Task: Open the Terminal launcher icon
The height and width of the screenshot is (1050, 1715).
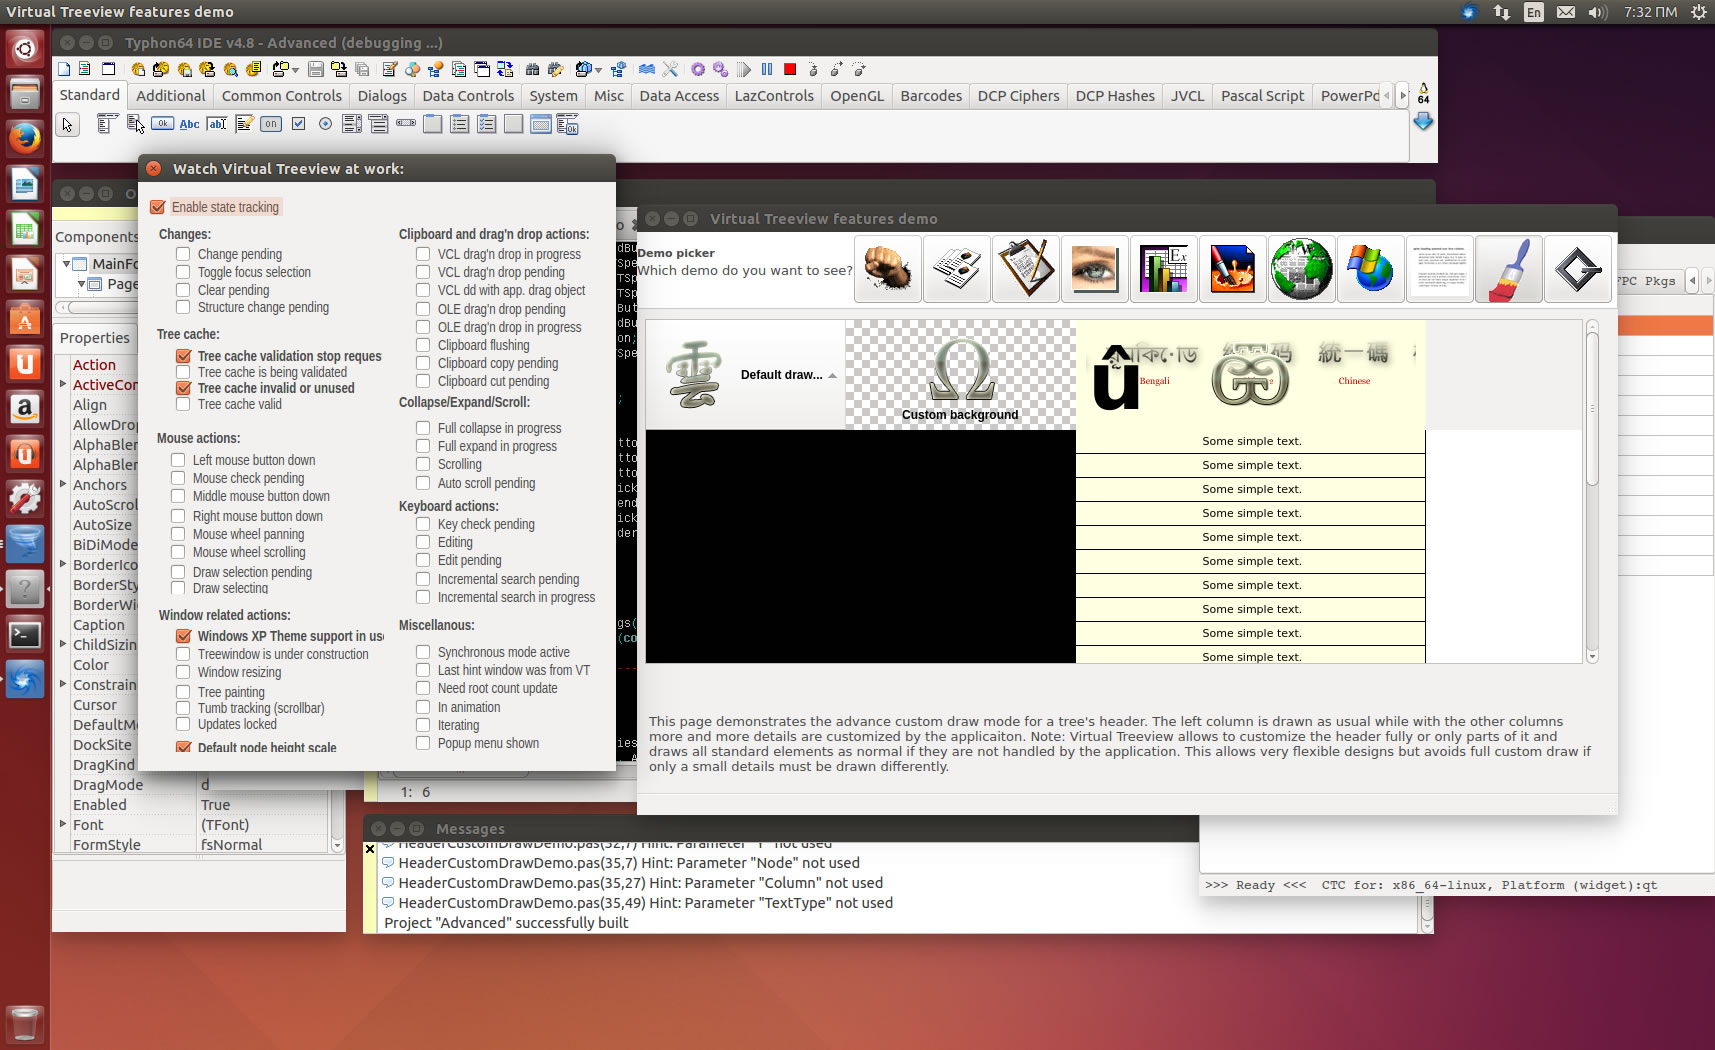Action: click(x=25, y=634)
